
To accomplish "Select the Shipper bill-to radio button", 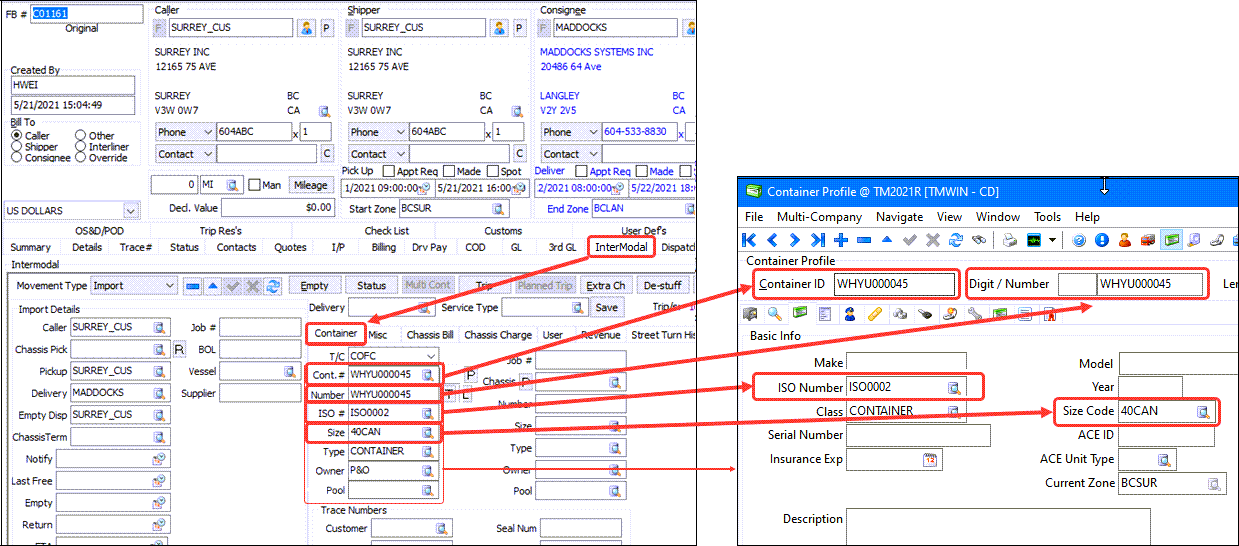I will tap(17, 147).
